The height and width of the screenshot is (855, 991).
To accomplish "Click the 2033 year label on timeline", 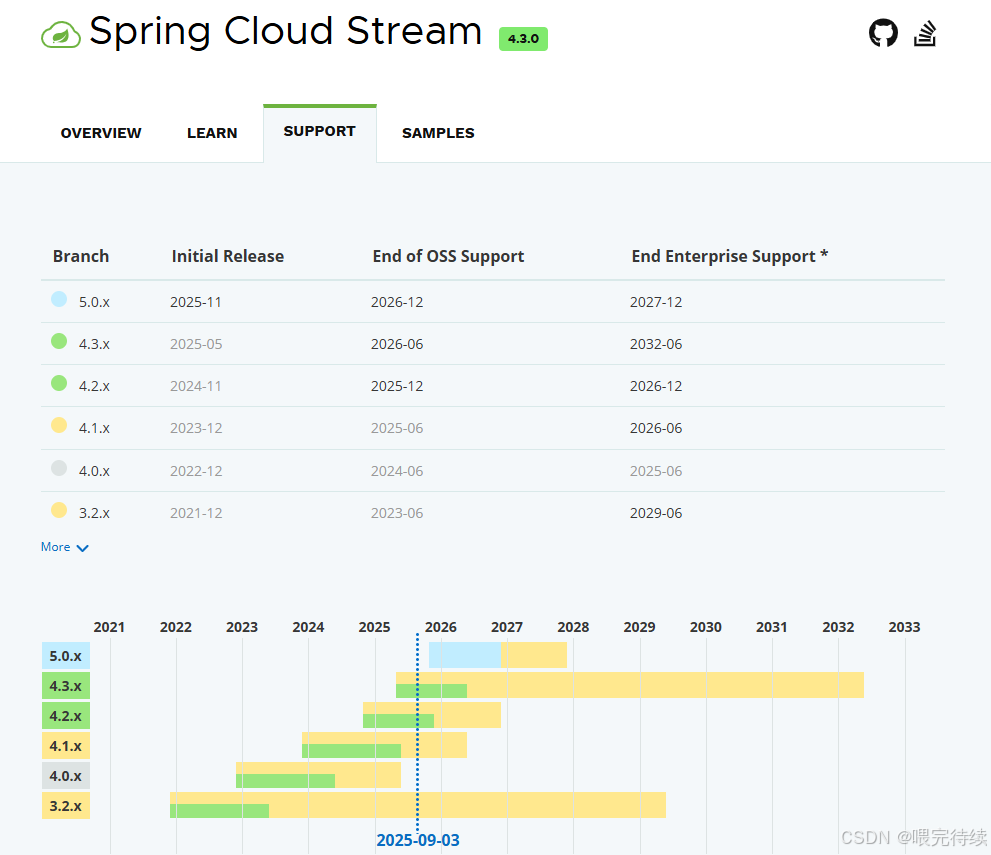I will pyautogui.click(x=904, y=627).
